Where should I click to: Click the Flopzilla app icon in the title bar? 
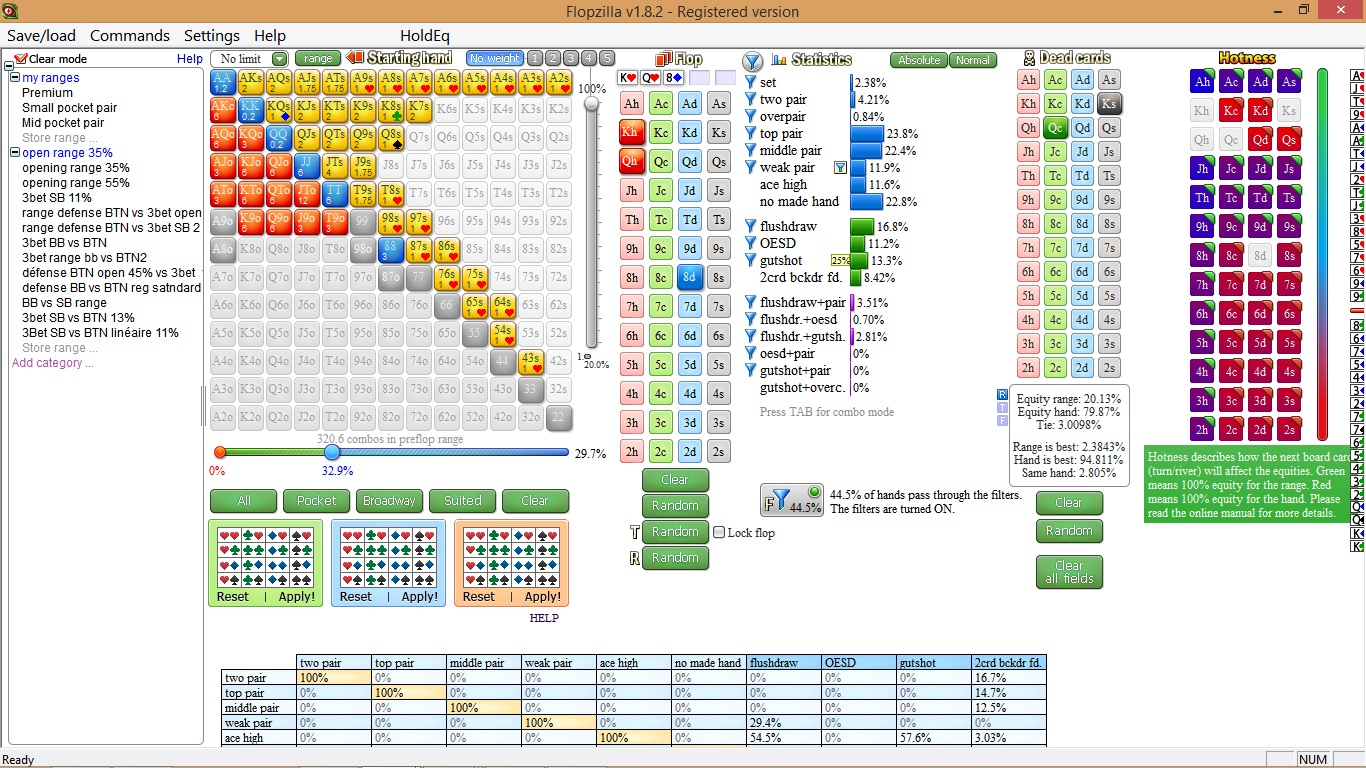tap(11, 11)
